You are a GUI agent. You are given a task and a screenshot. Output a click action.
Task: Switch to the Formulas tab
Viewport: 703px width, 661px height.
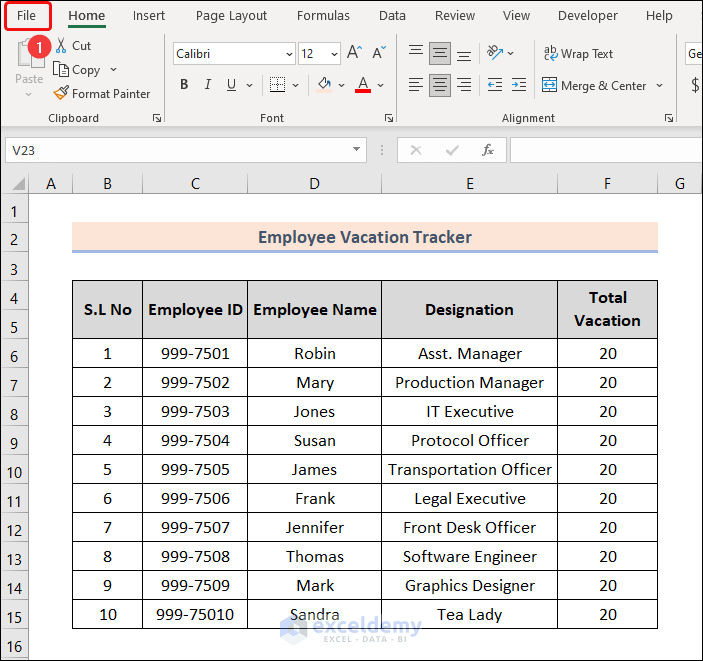[323, 16]
